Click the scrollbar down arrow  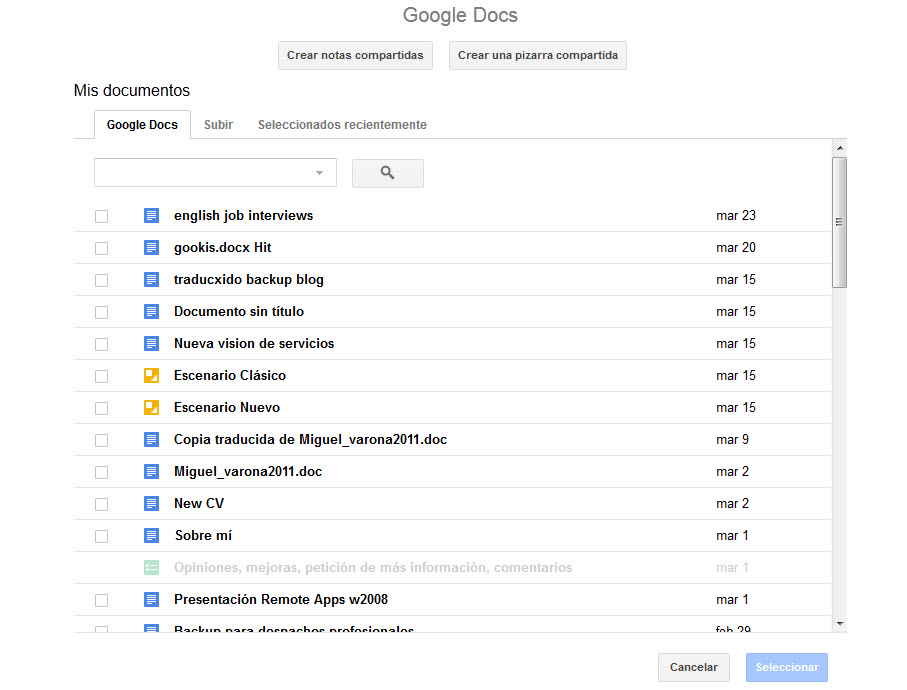[x=839, y=623]
